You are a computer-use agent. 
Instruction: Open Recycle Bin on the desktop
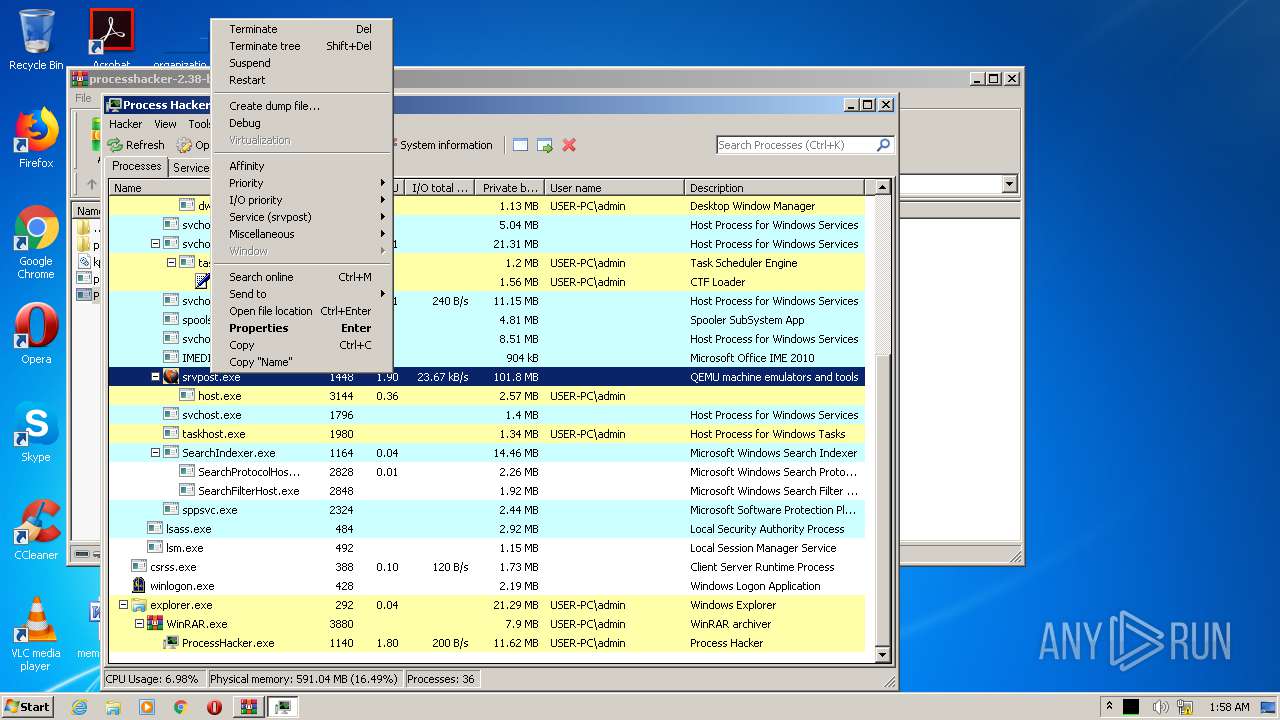(36, 40)
